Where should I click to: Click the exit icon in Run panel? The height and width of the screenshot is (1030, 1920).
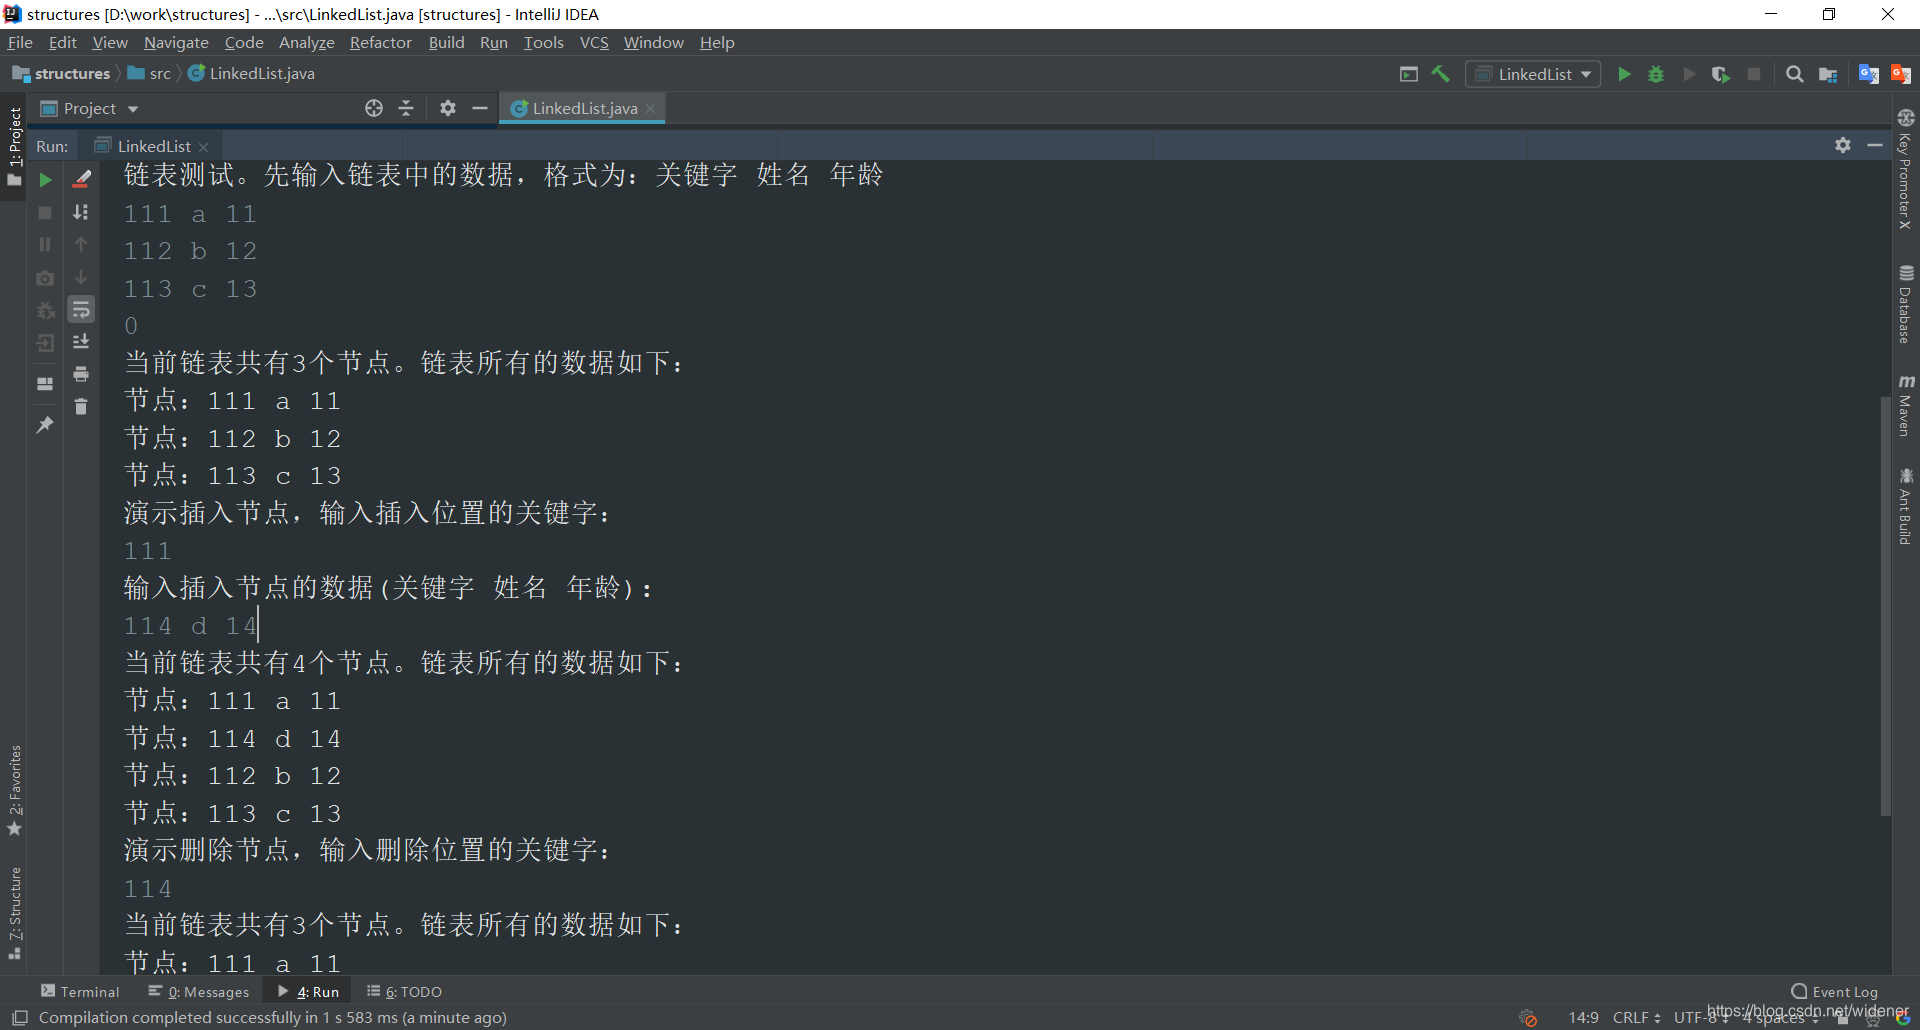45,344
